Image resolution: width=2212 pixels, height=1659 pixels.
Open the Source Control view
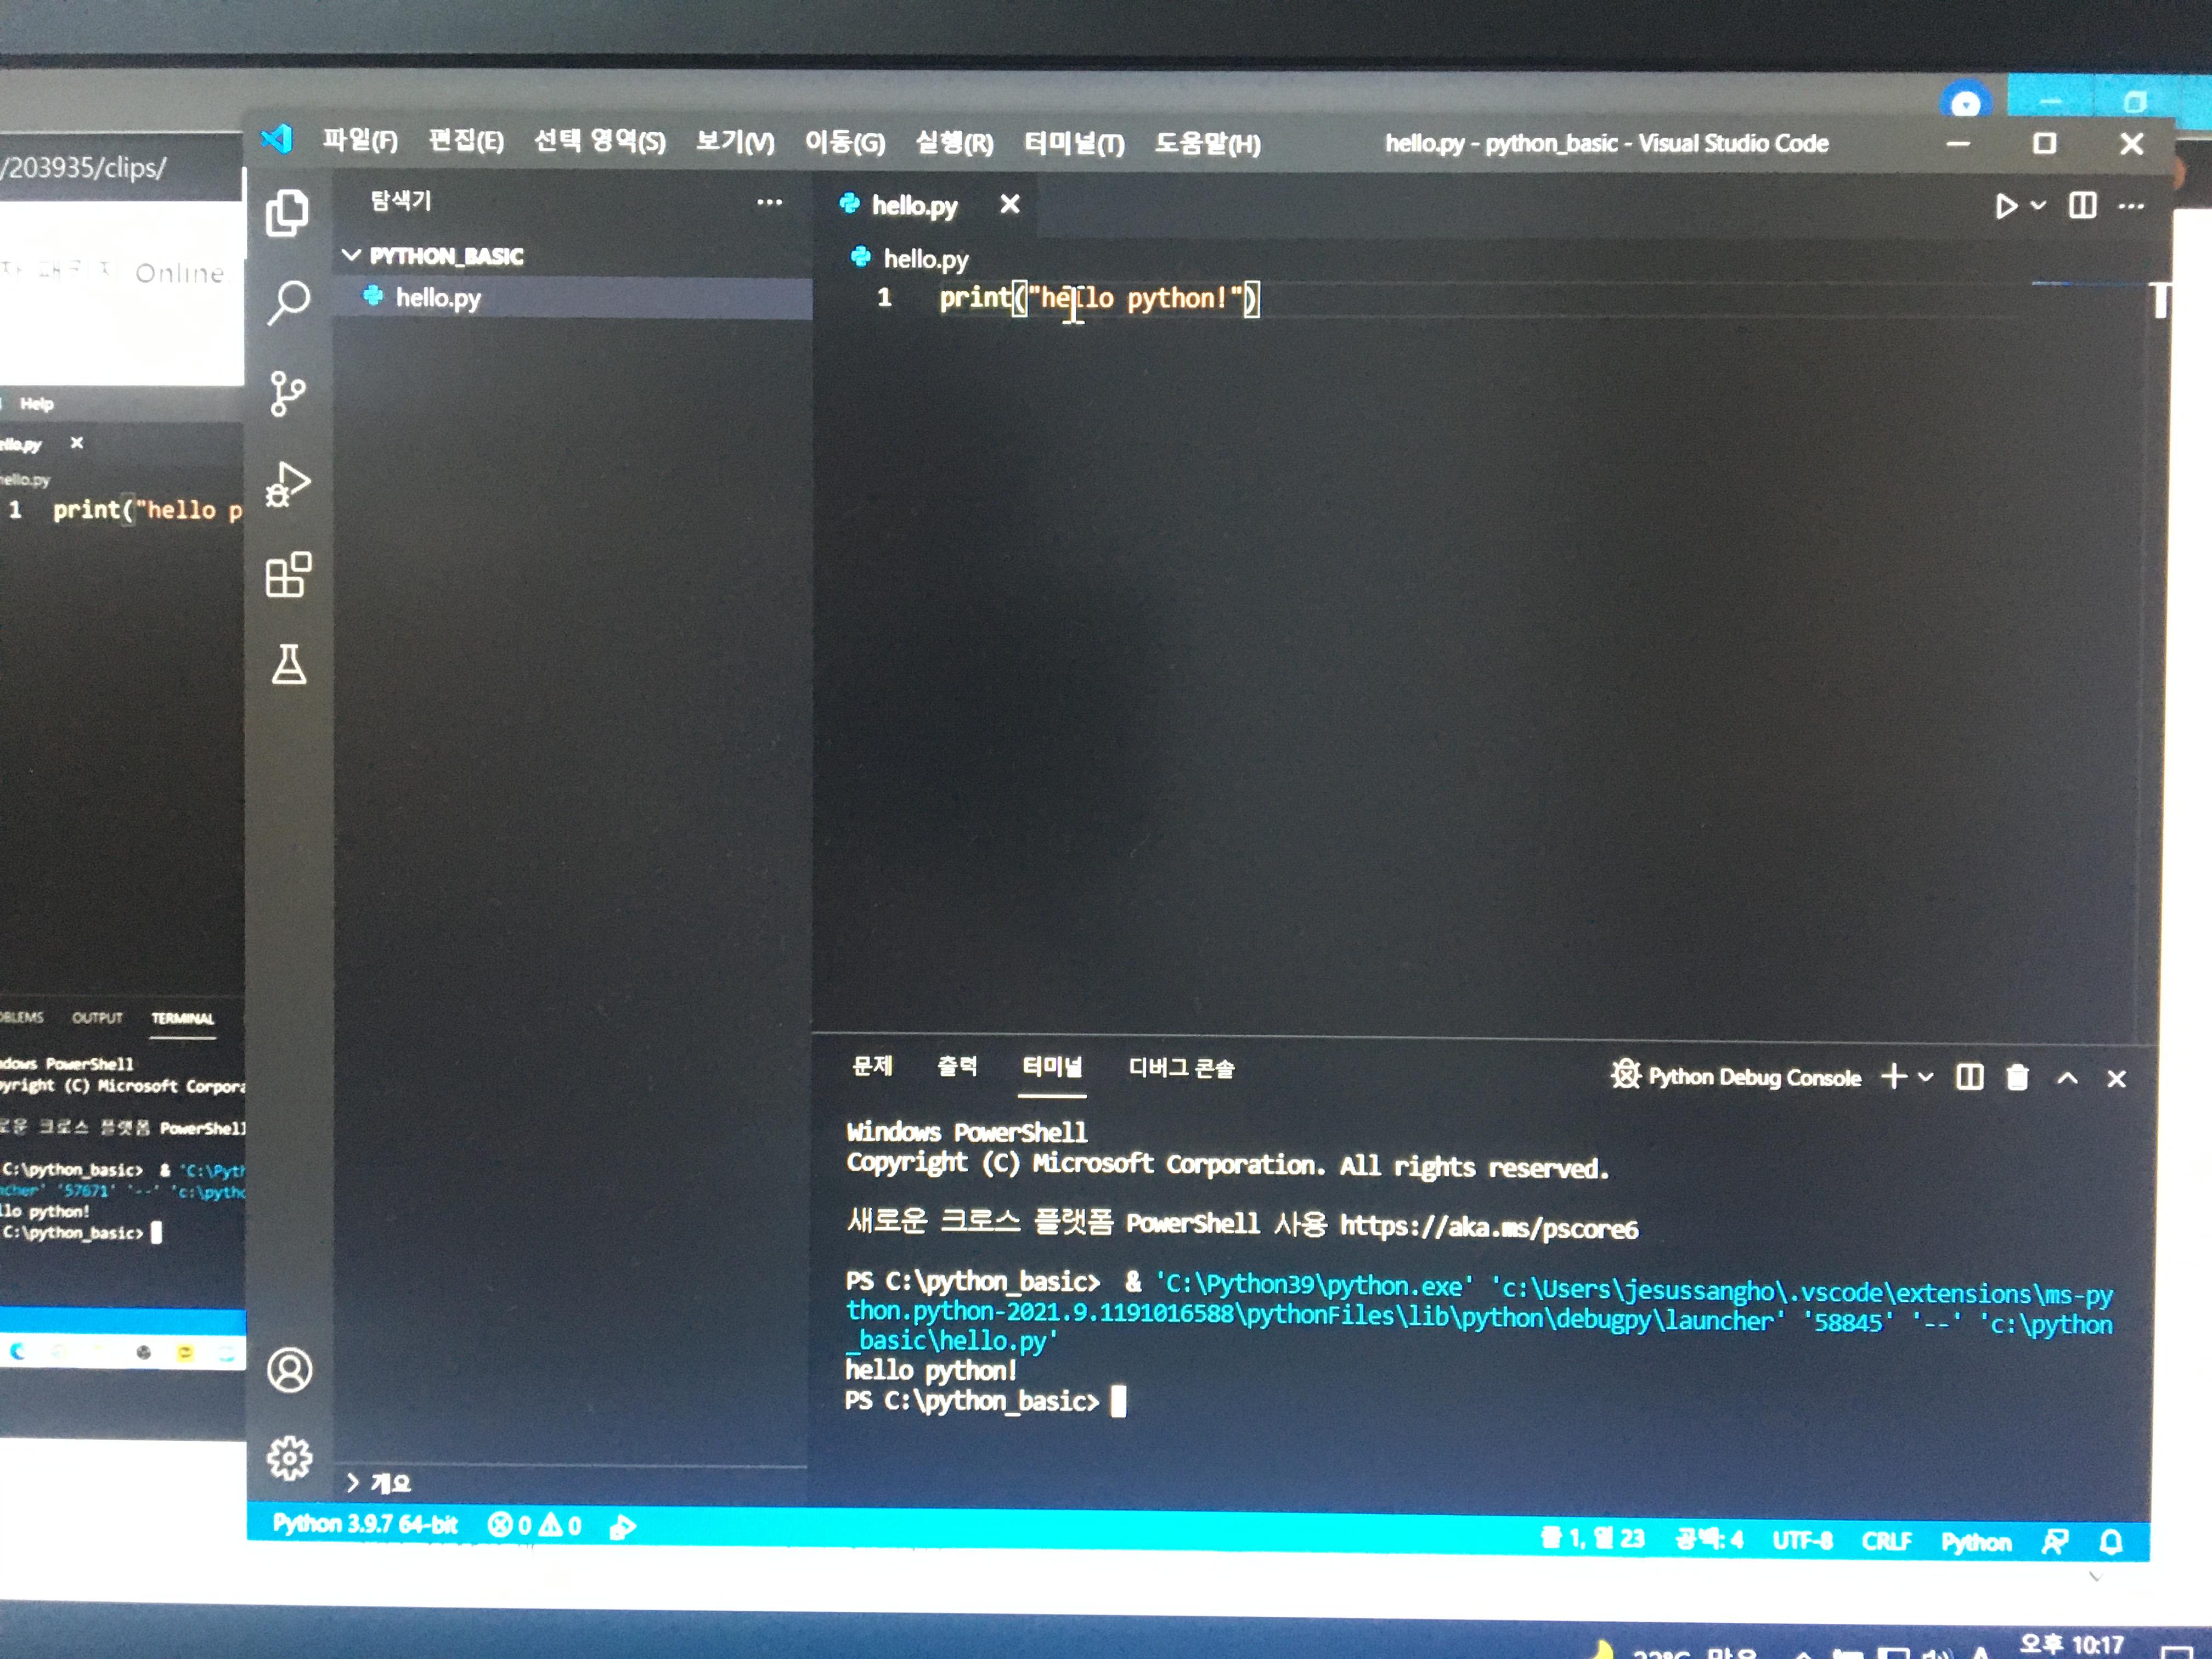288,393
